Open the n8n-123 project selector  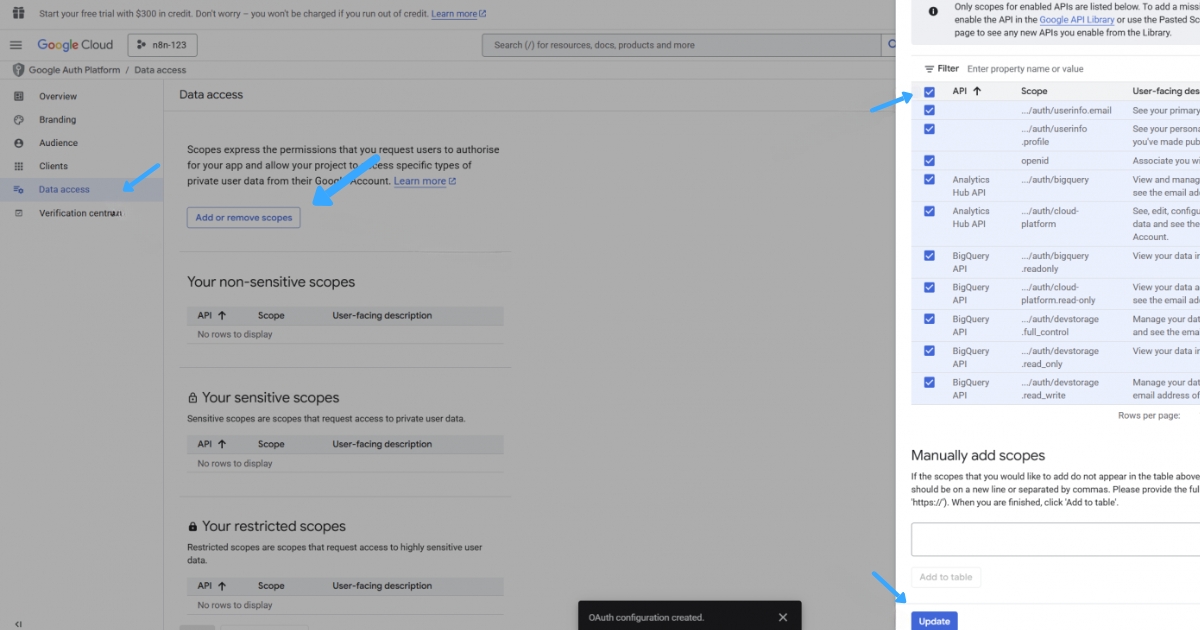tap(162, 44)
